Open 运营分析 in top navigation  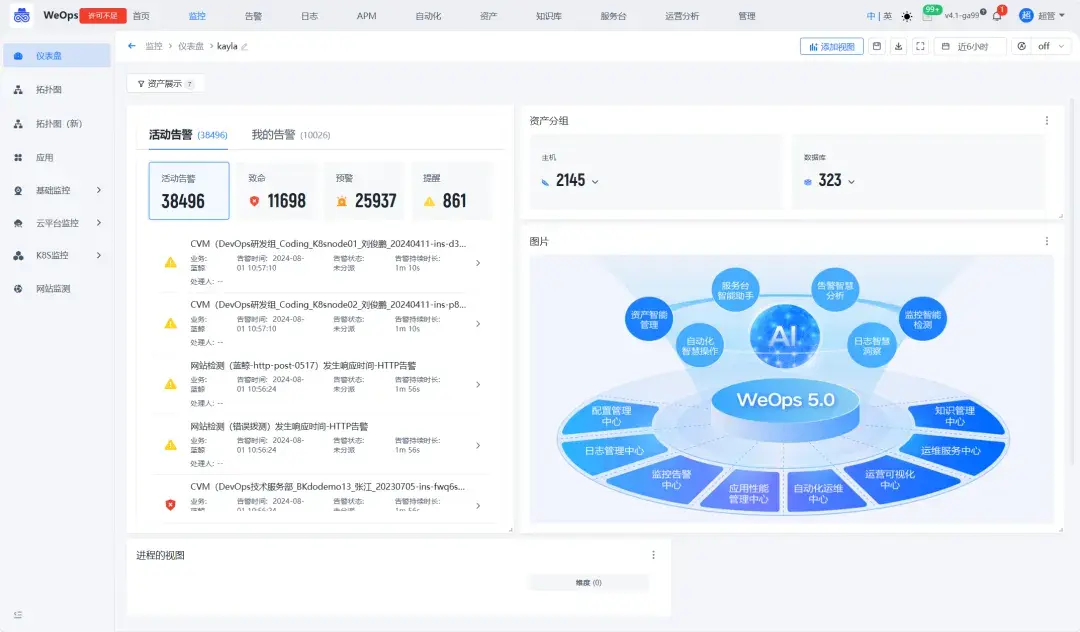[x=682, y=16]
